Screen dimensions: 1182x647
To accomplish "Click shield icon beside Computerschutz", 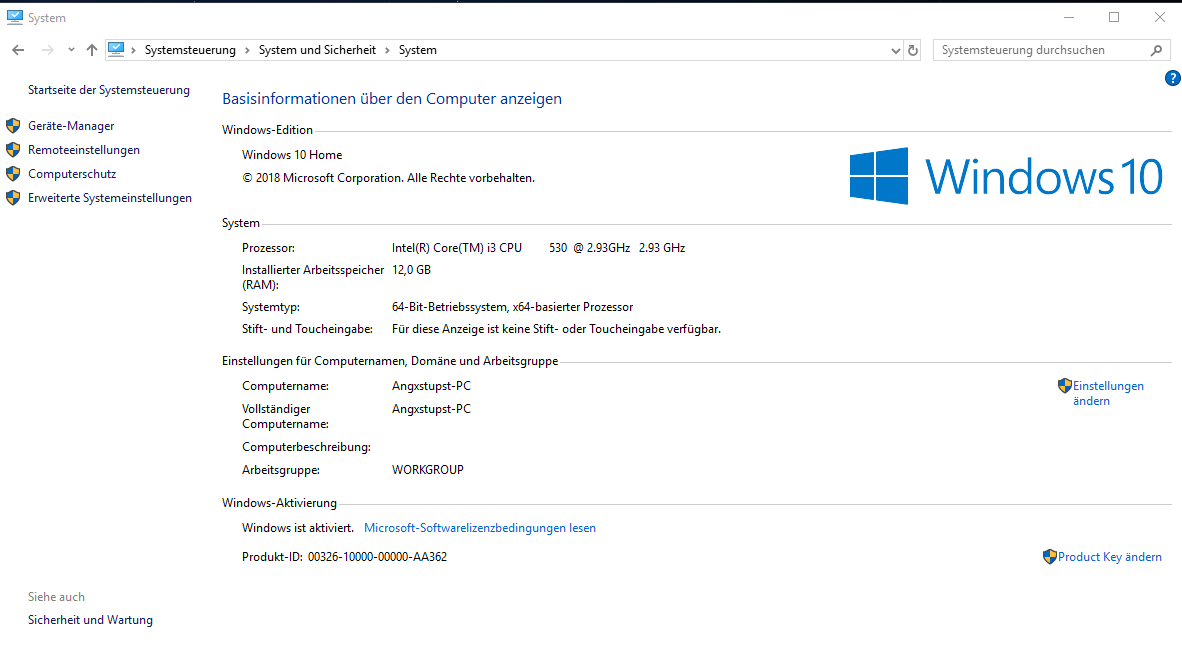I will pos(13,174).
